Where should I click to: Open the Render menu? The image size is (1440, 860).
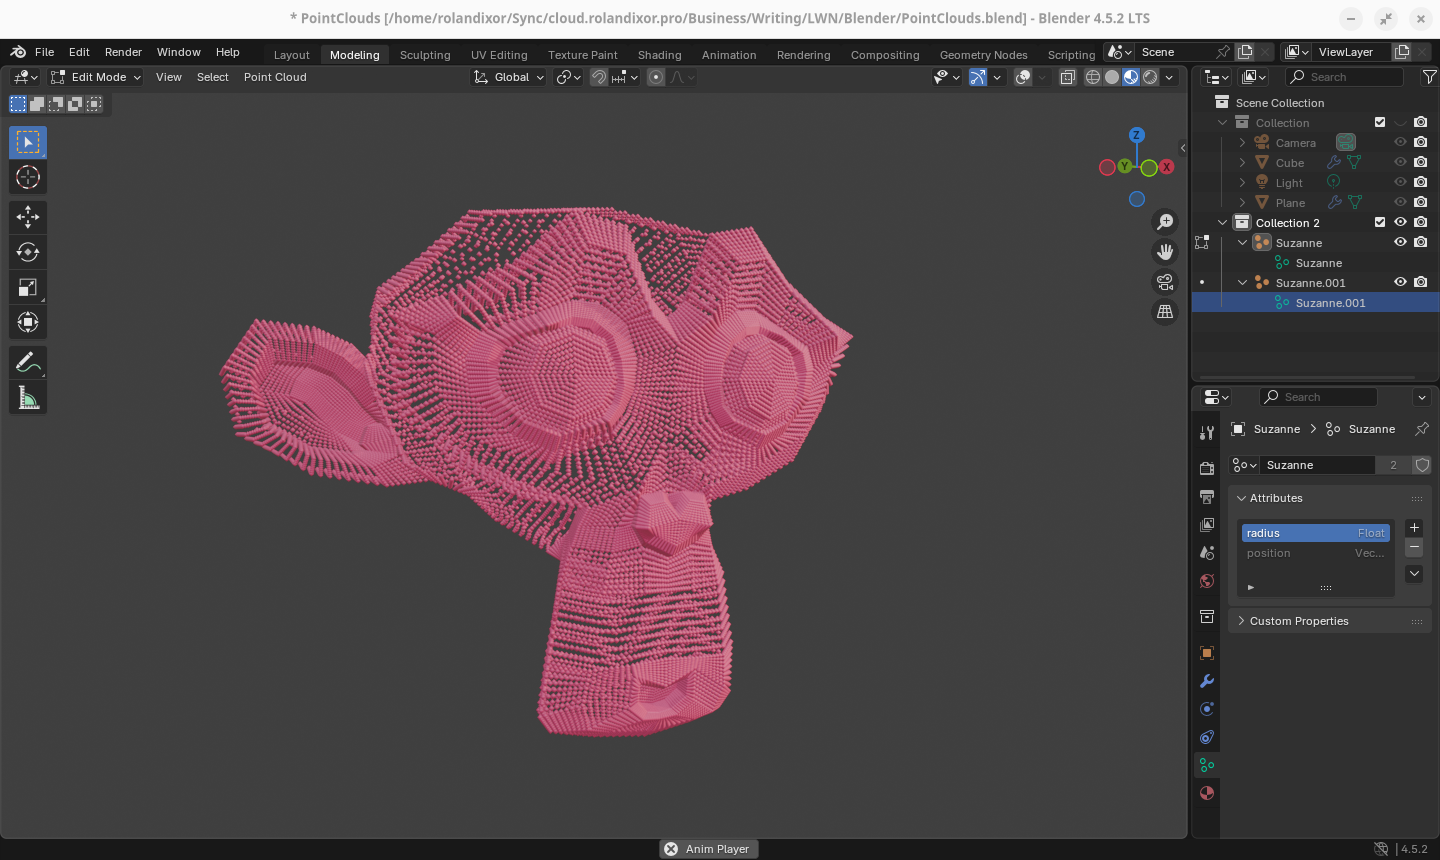tap(123, 52)
